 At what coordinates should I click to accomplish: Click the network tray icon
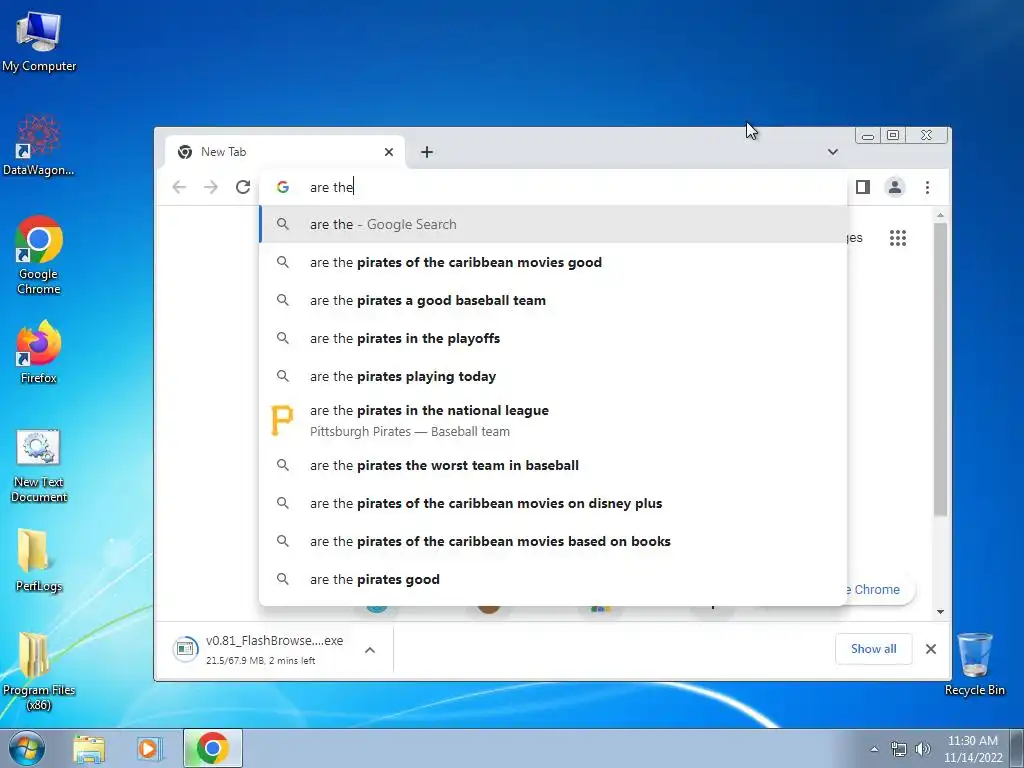(899, 749)
